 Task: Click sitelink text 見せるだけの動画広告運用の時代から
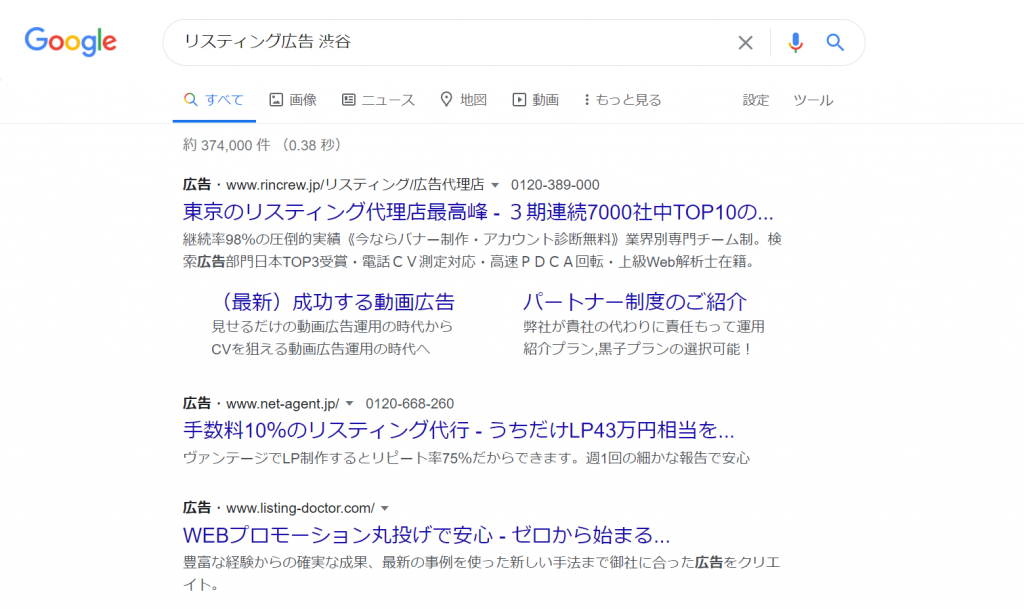pos(332,326)
